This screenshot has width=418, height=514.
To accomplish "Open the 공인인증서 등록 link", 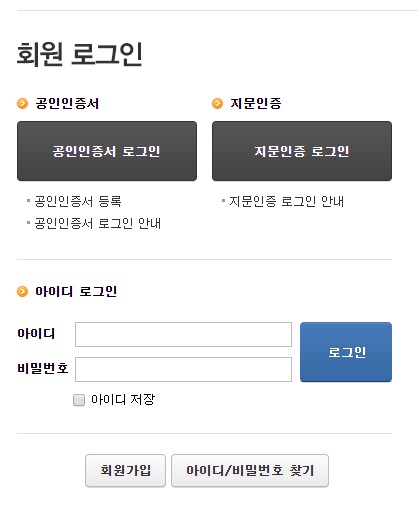I will (78, 201).
